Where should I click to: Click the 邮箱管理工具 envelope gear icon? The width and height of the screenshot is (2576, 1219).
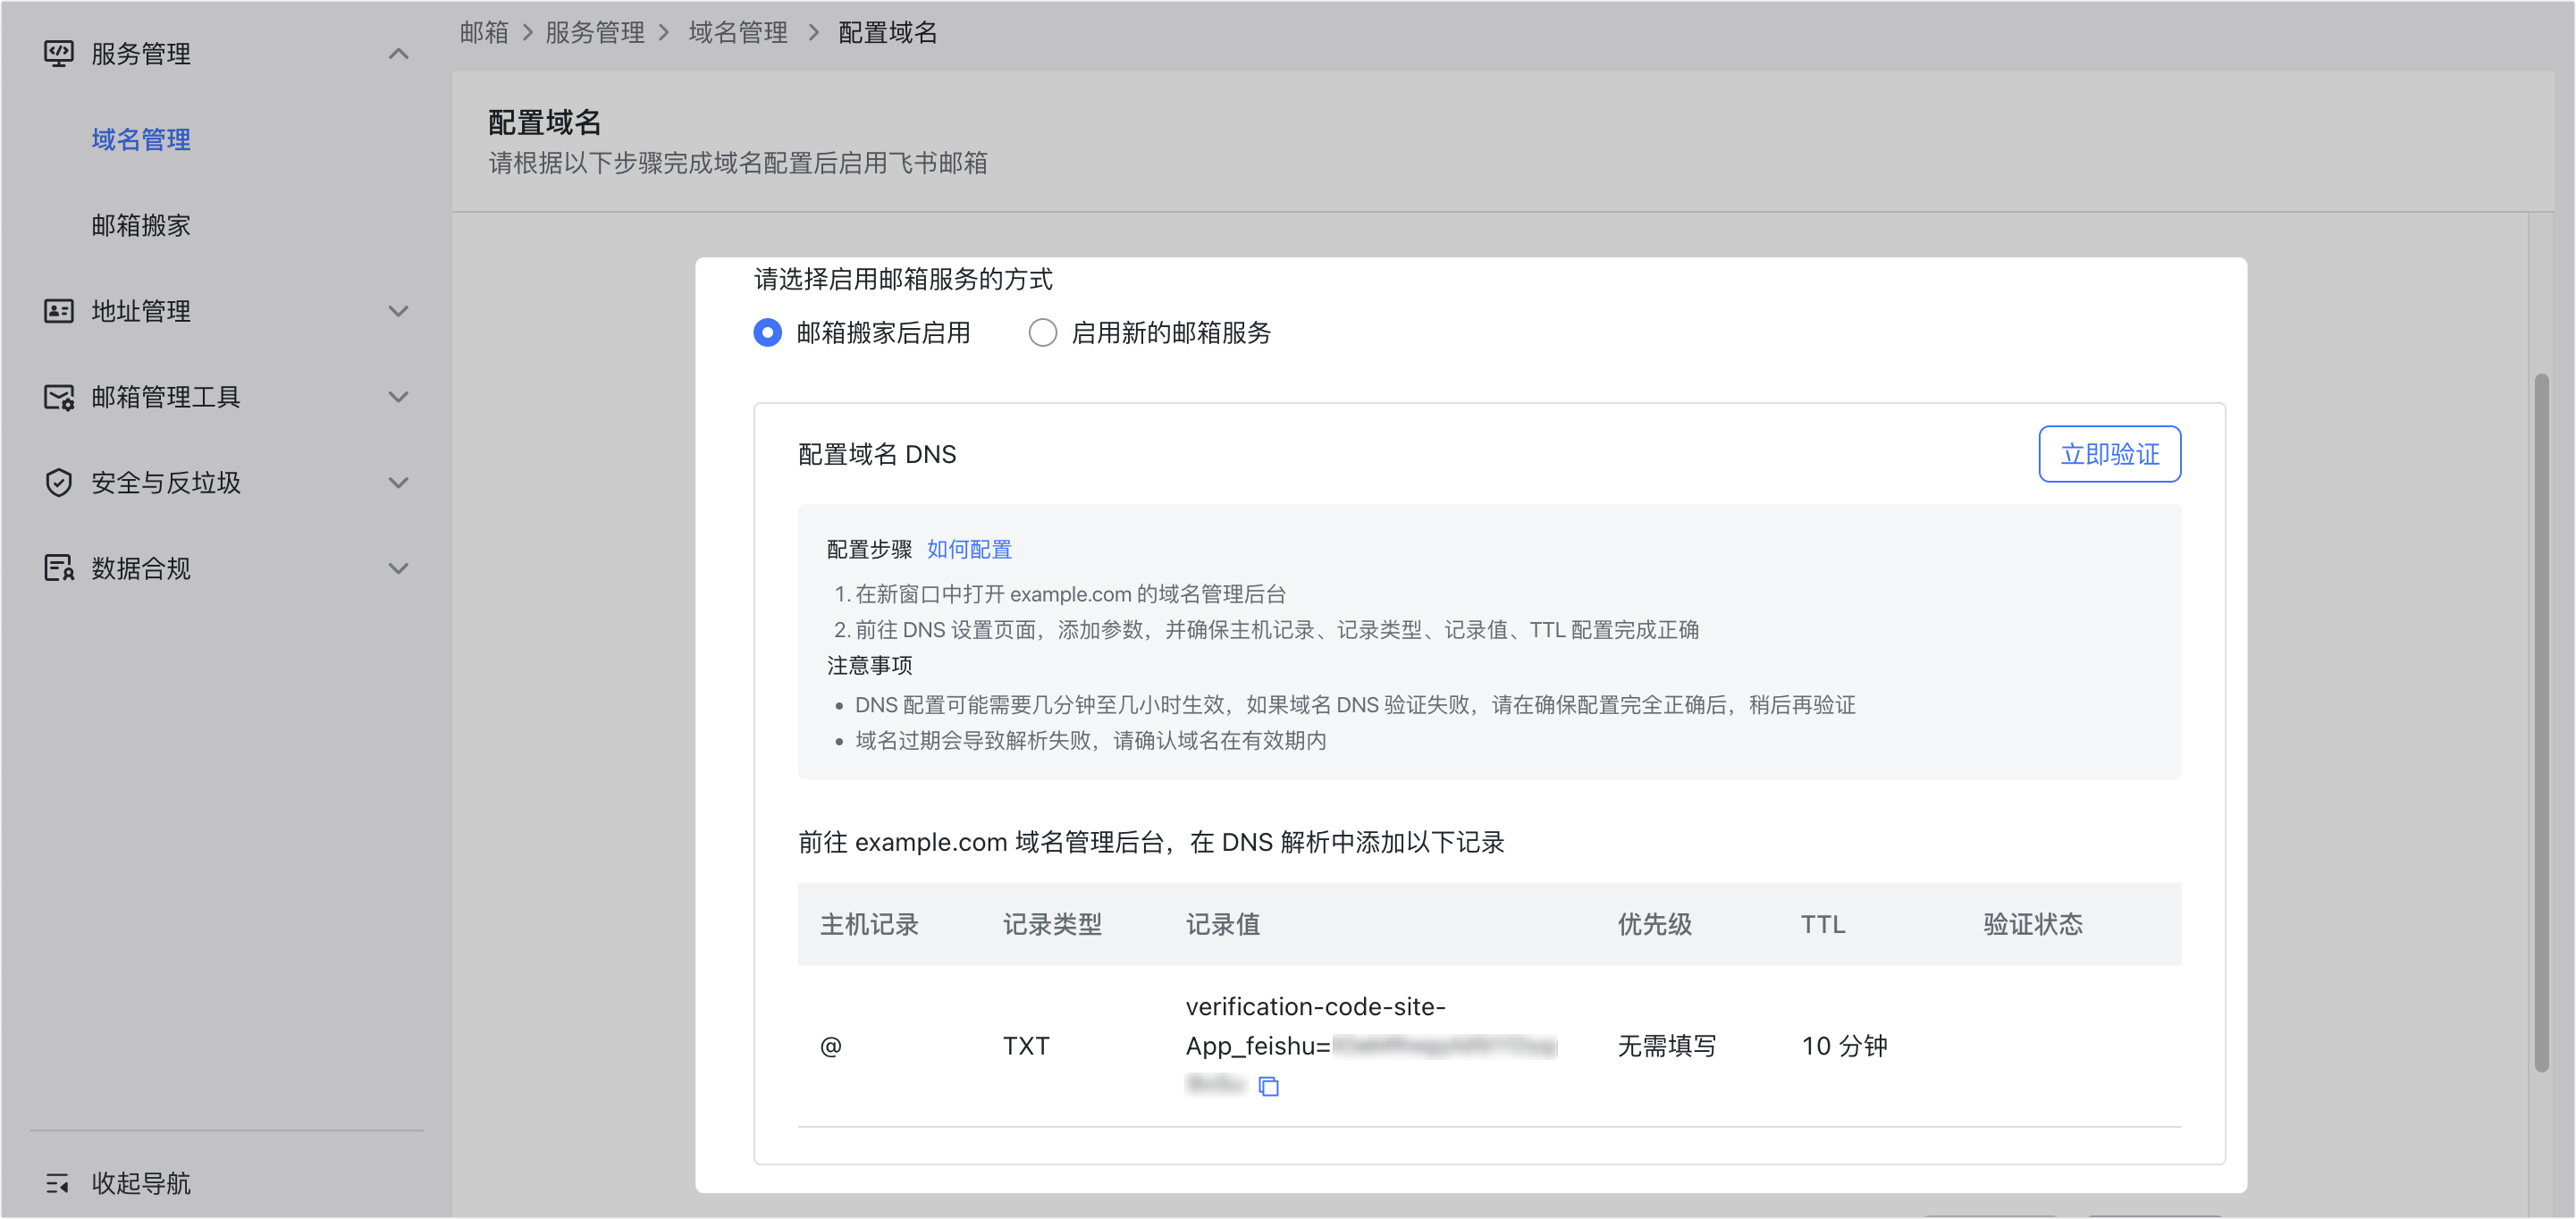click(x=58, y=397)
